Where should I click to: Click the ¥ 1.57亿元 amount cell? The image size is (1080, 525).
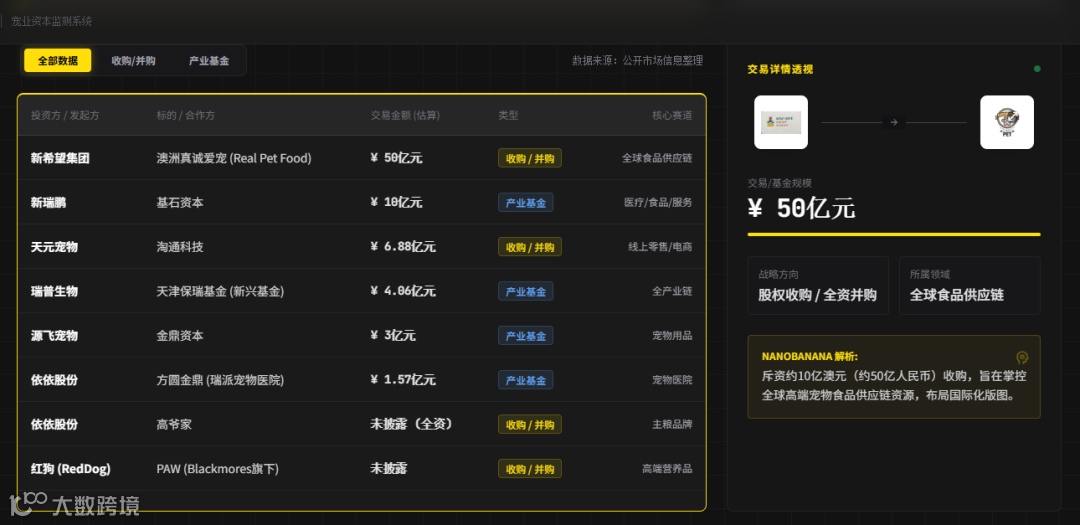(403, 380)
